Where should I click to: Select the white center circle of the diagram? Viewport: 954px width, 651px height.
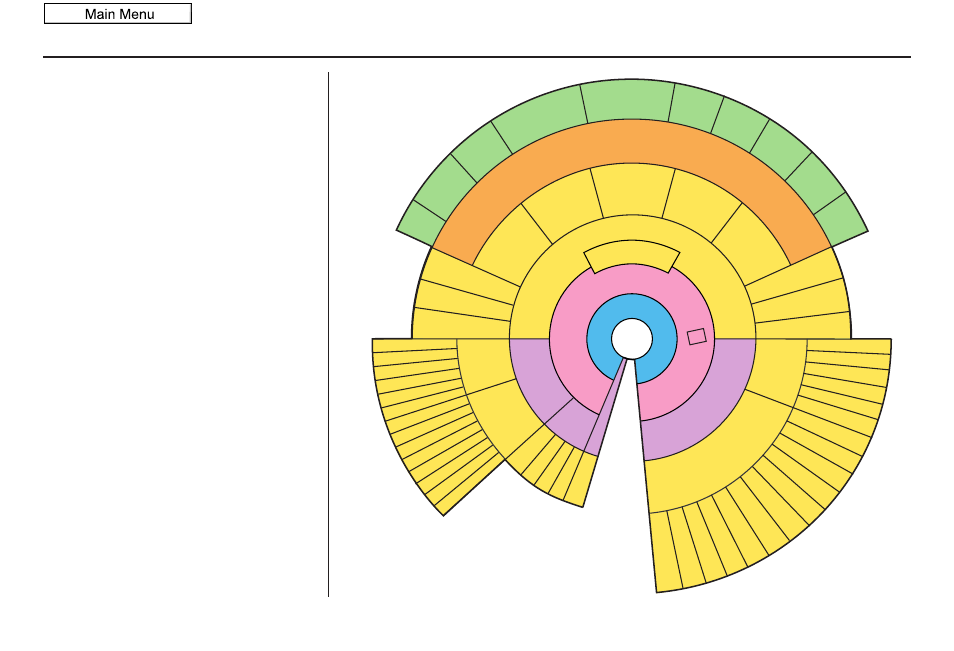coord(632,339)
